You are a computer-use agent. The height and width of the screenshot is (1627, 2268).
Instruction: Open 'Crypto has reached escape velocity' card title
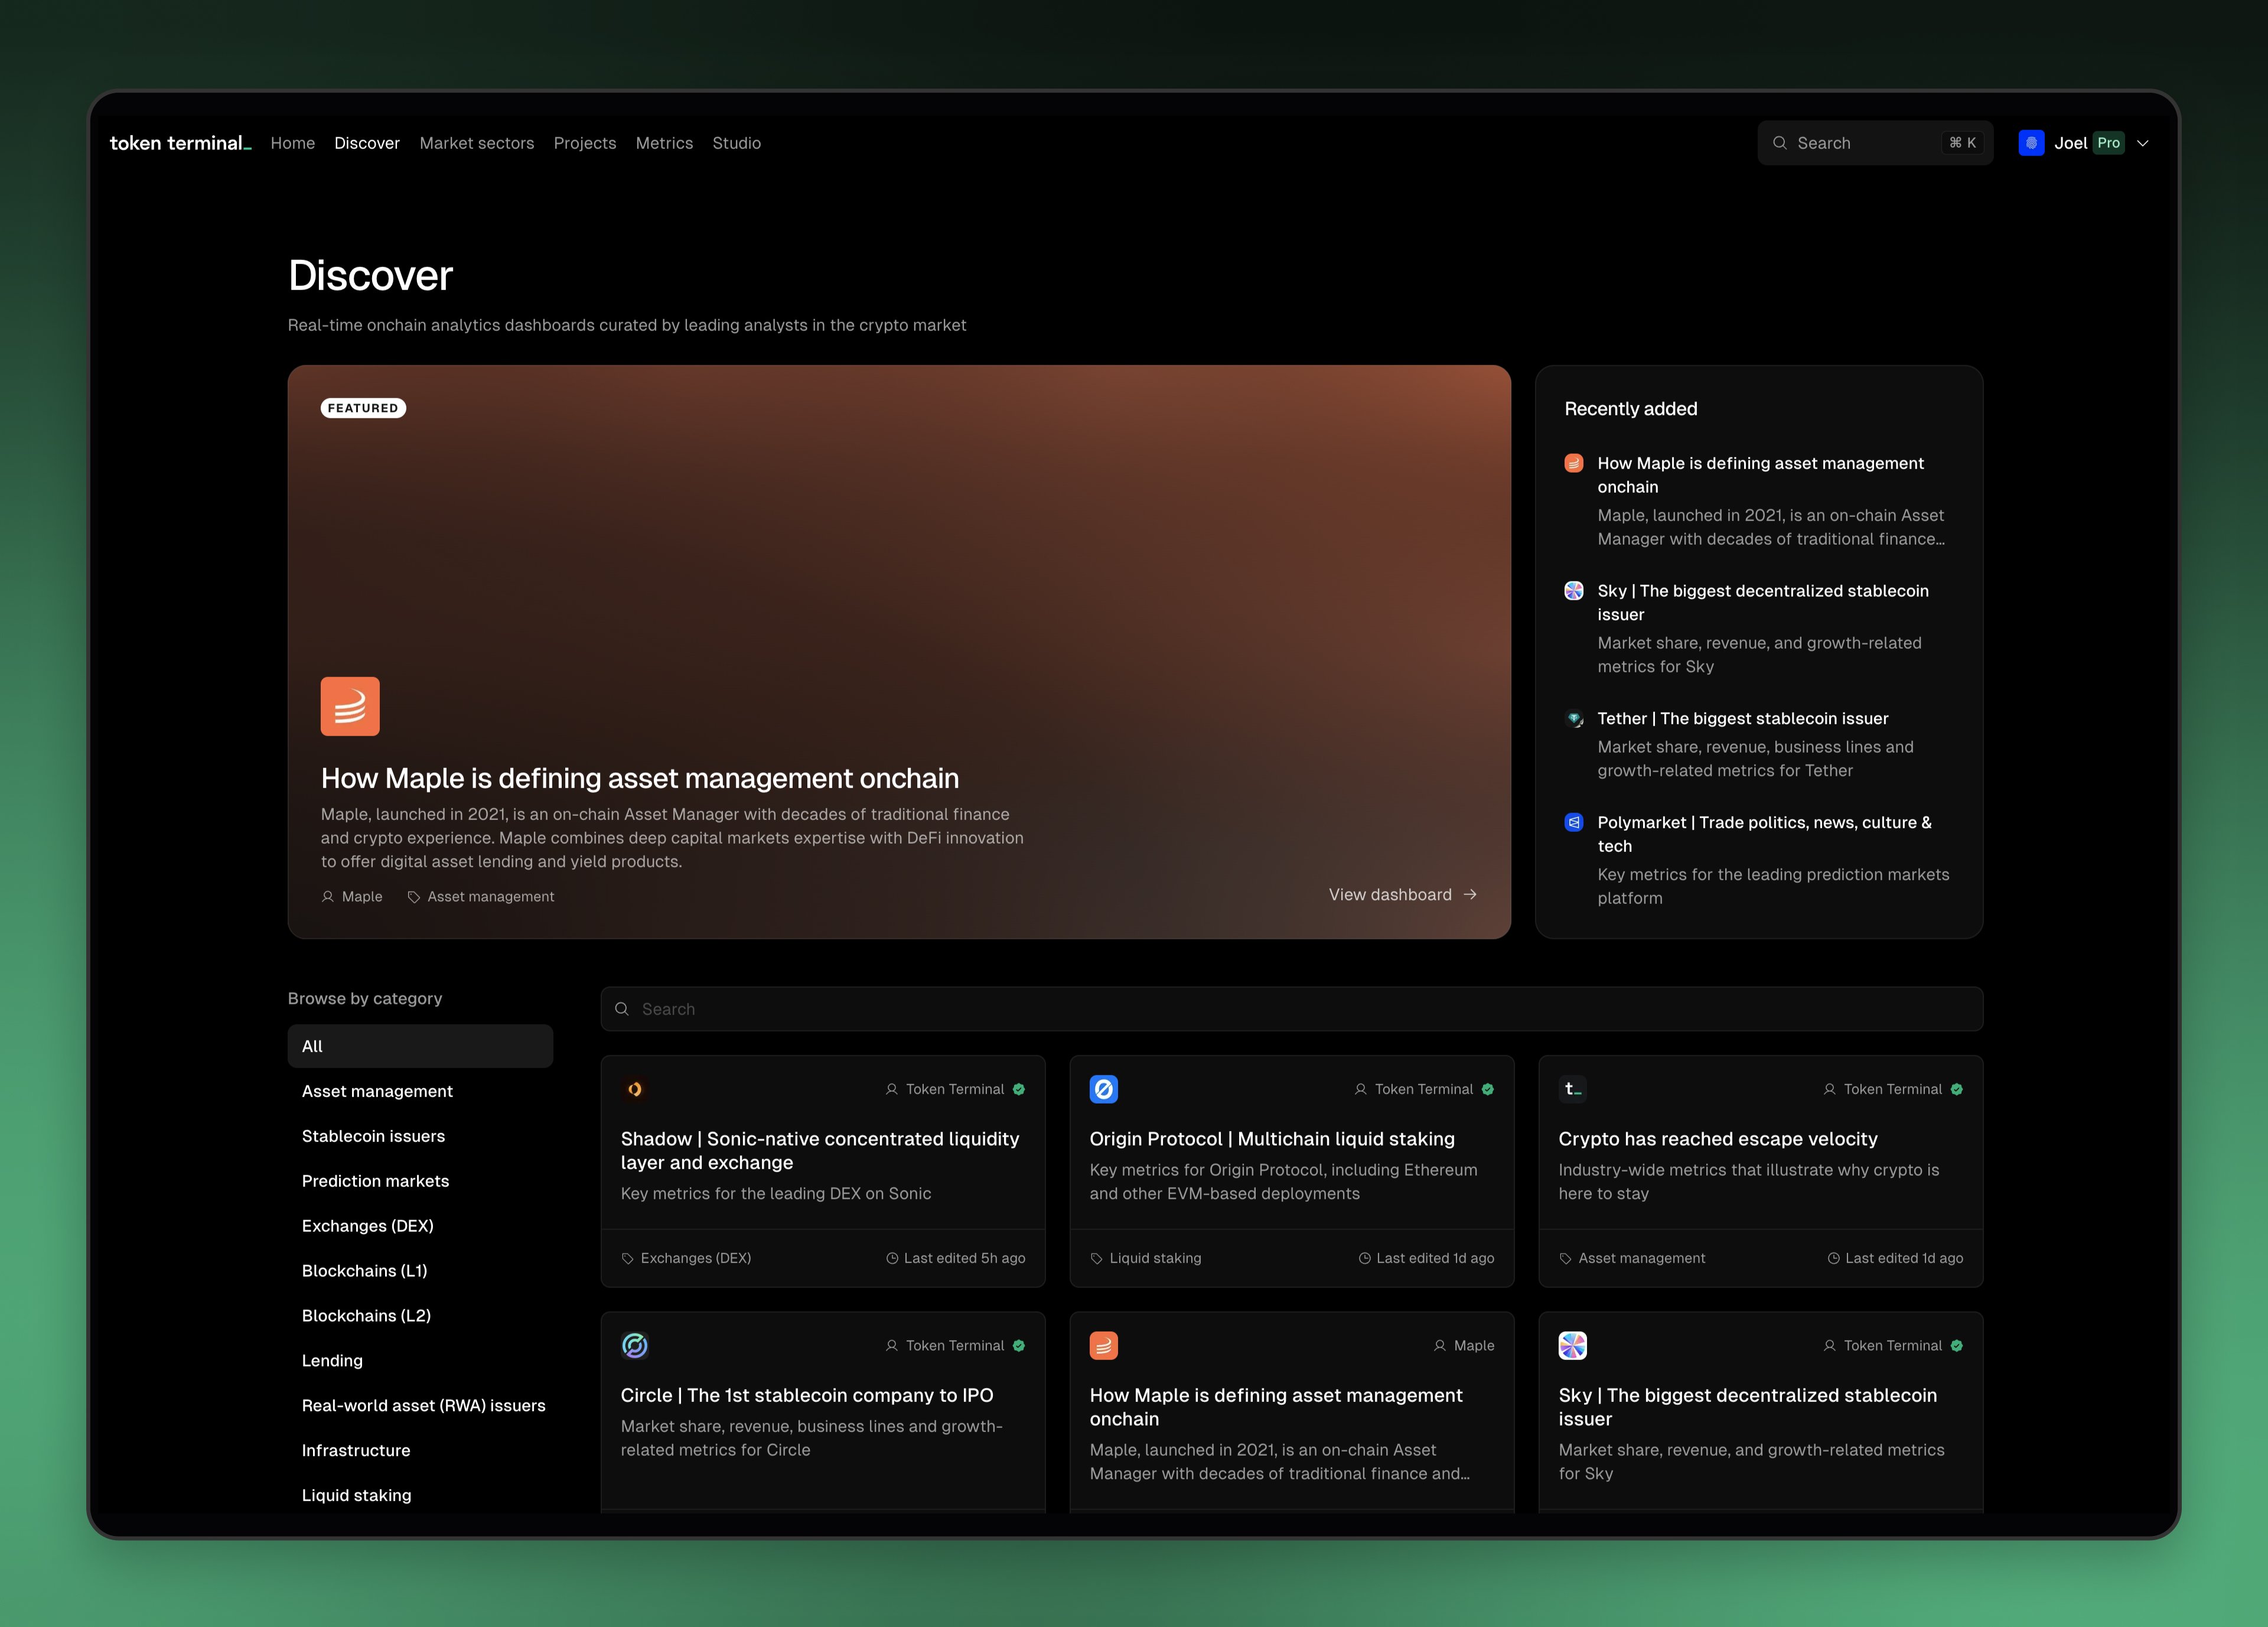click(x=1718, y=1139)
